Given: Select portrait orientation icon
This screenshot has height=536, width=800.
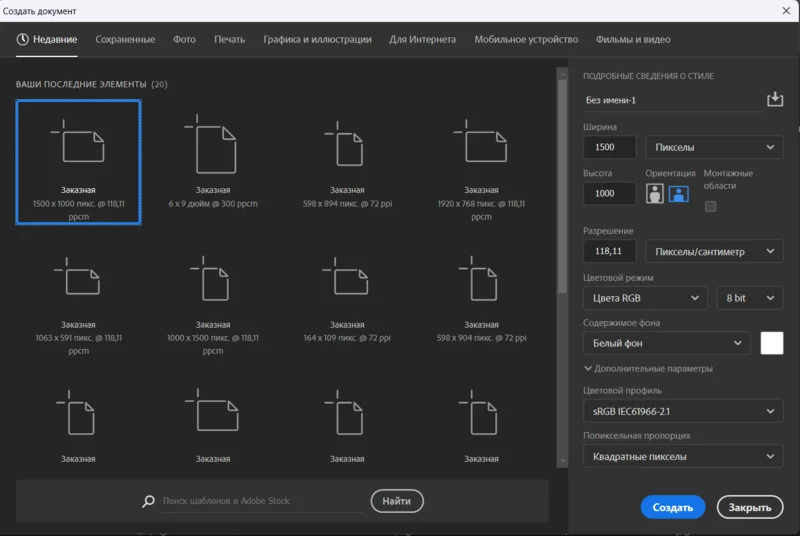Looking at the screenshot, I should point(656,194).
